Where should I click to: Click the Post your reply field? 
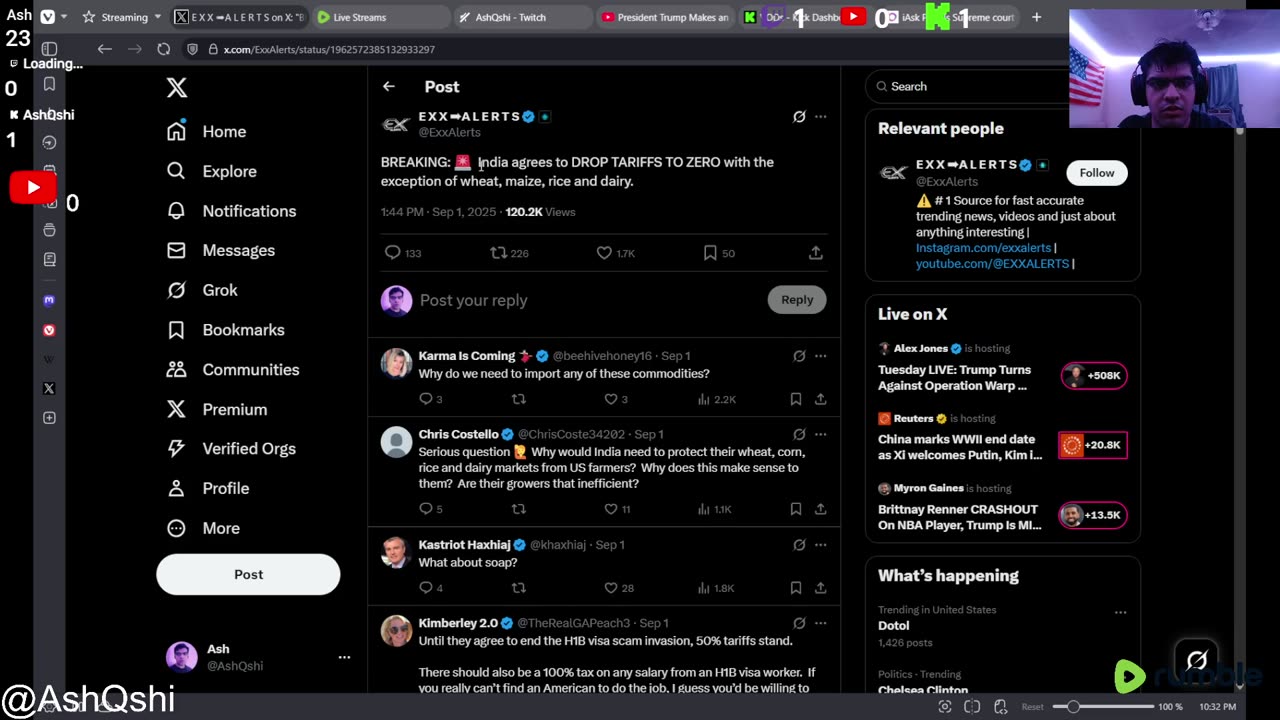coord(585,300)
